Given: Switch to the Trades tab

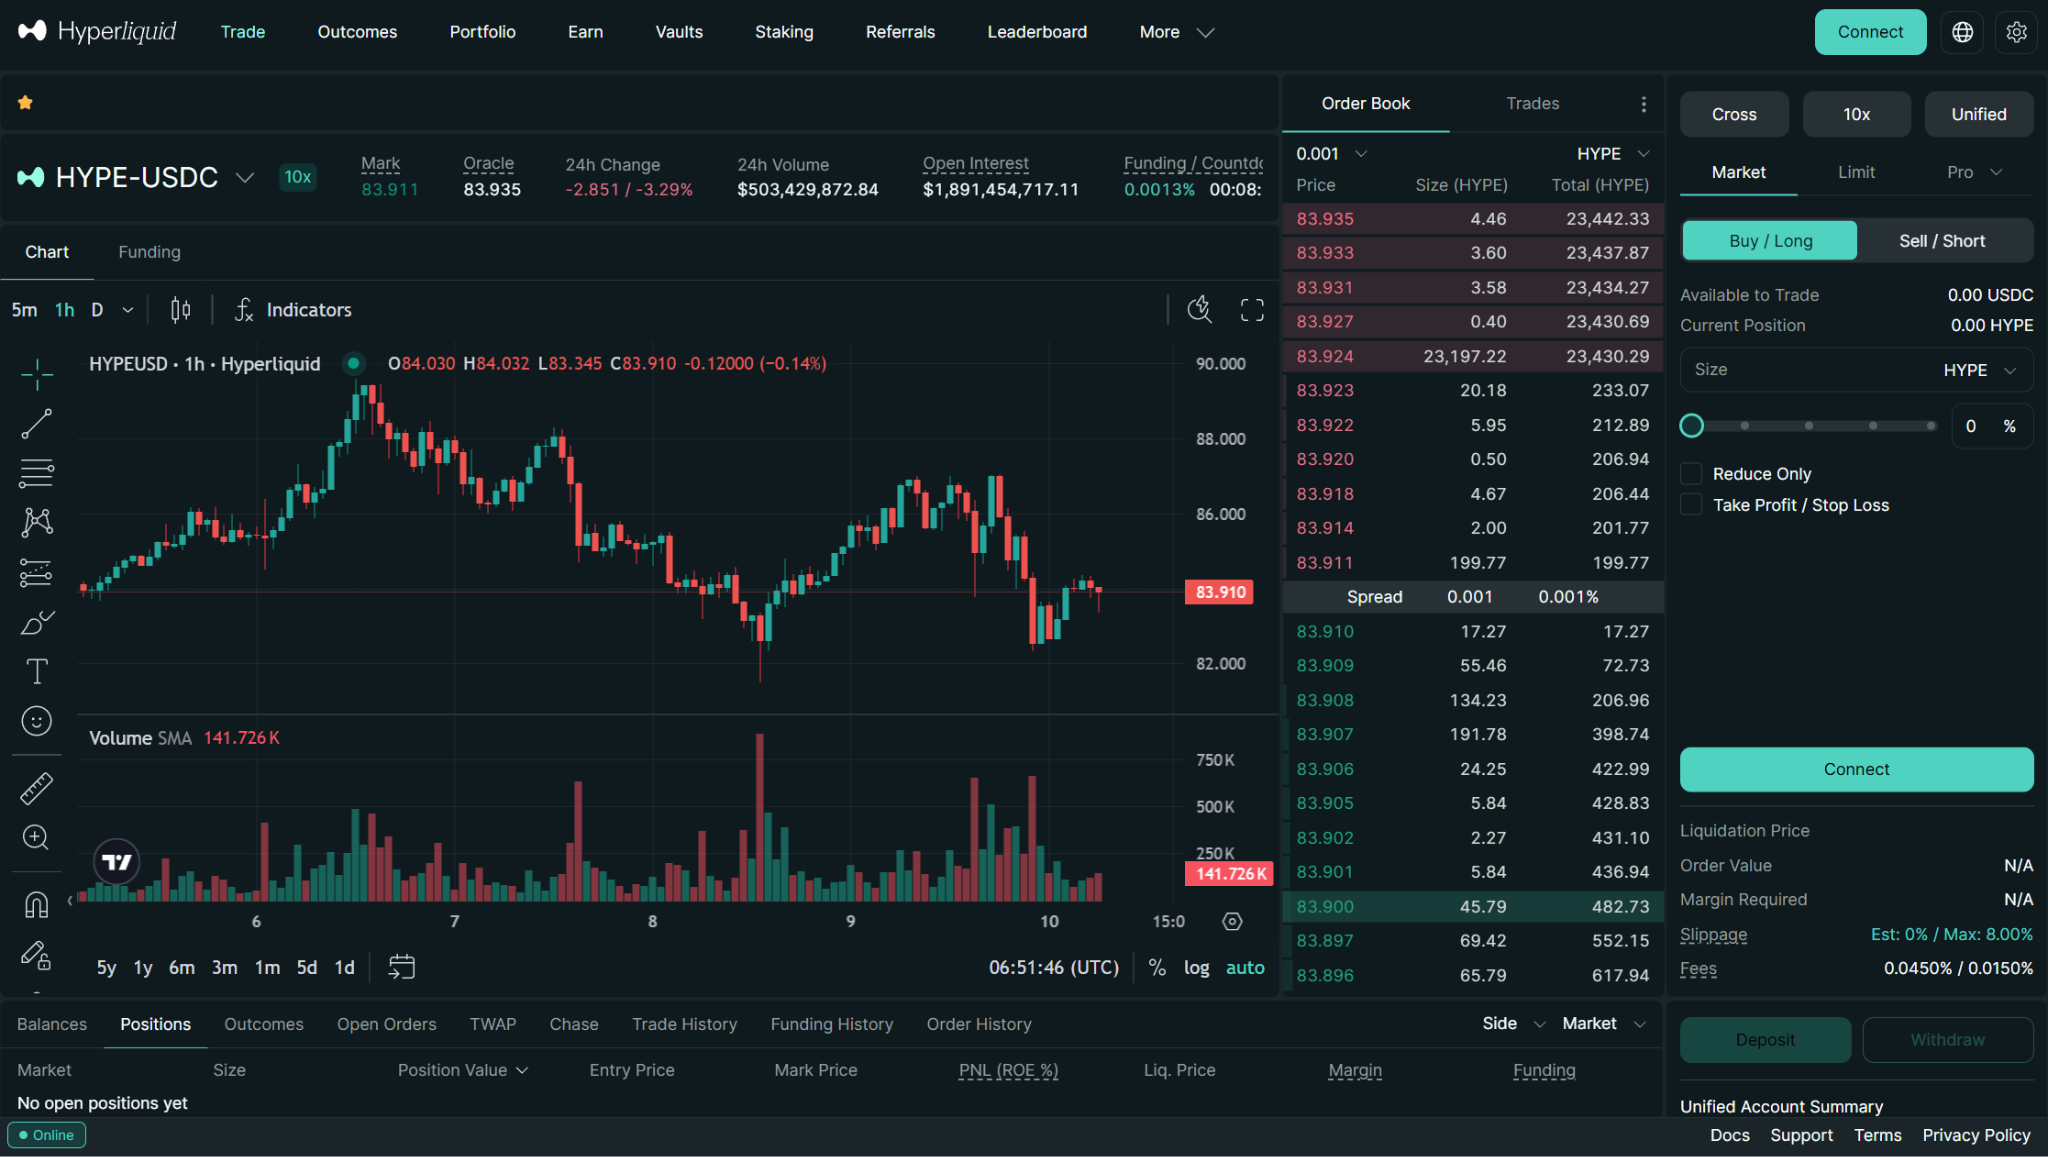Looking at the screenshot, I should click(x=1532, y=103).
